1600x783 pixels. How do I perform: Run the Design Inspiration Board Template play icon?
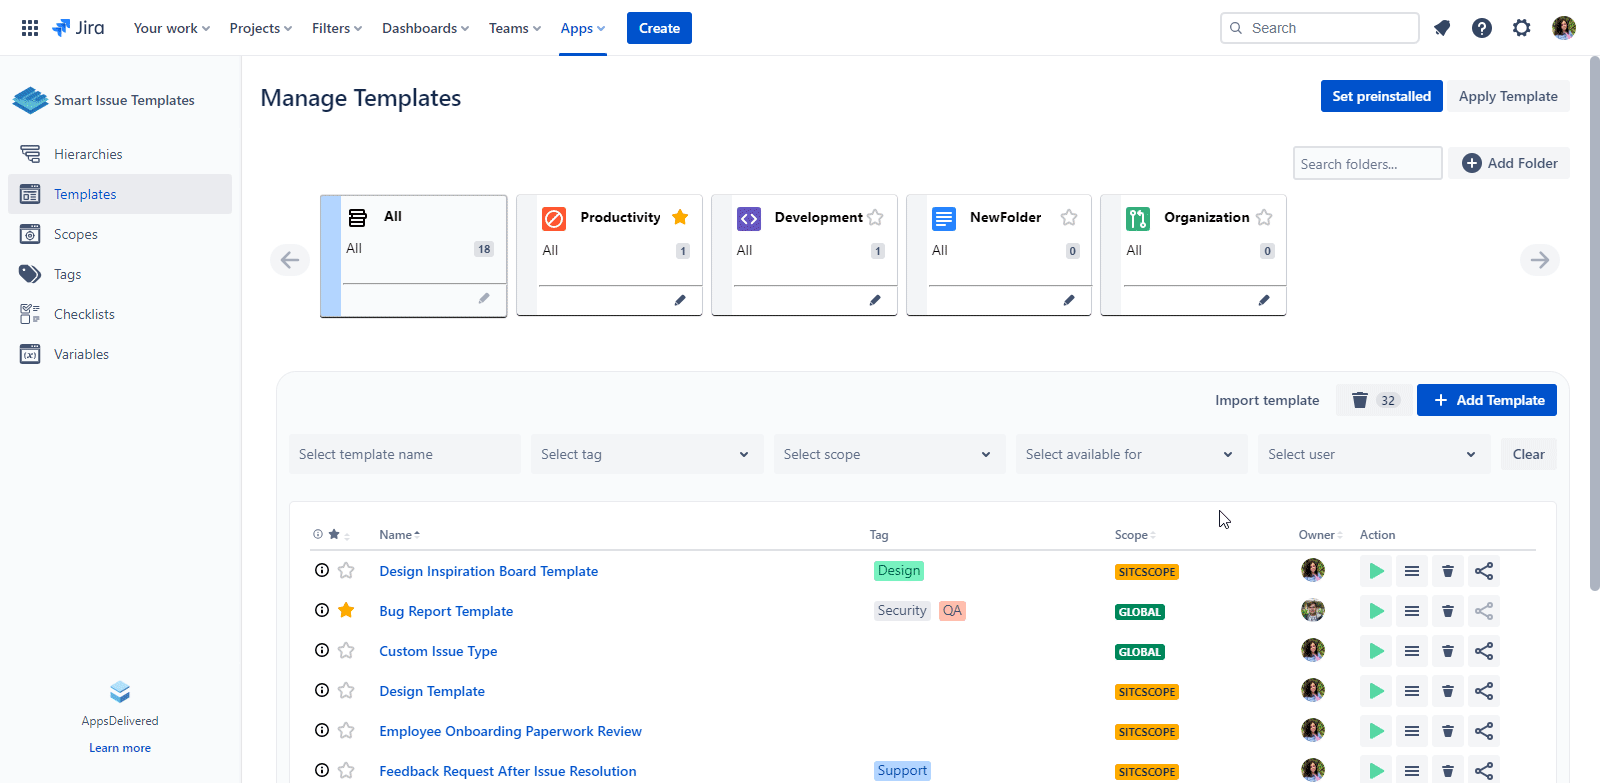tap(1376, 571)
